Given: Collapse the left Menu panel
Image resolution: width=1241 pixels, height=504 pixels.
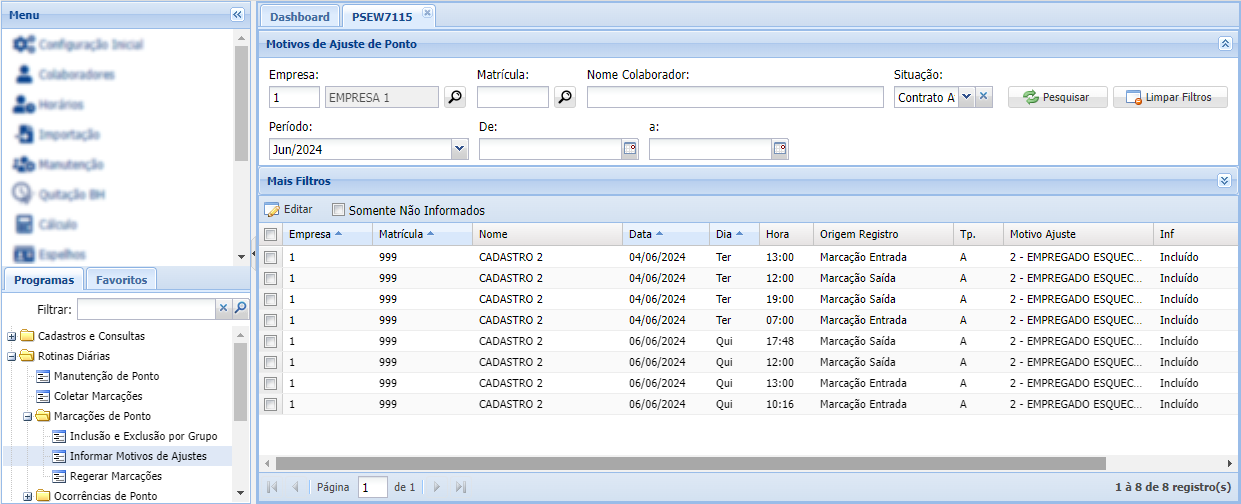Looking at the screenshot, I should tap(237, 15).
